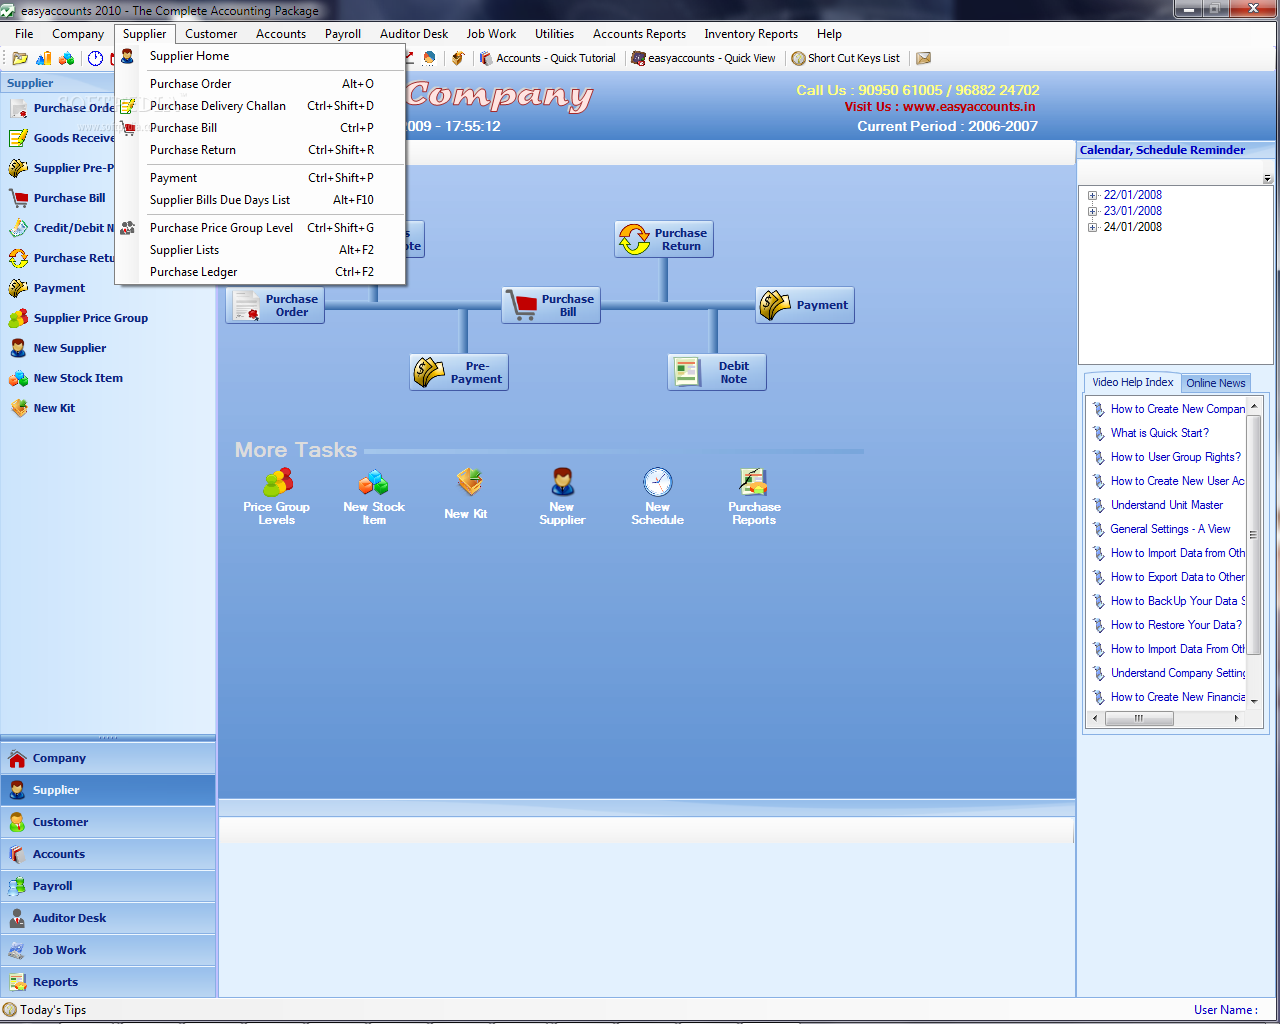Click the Debit Note flowchart node
The height and width of the screenshot is (1024, 1280).
pos(717,372)
